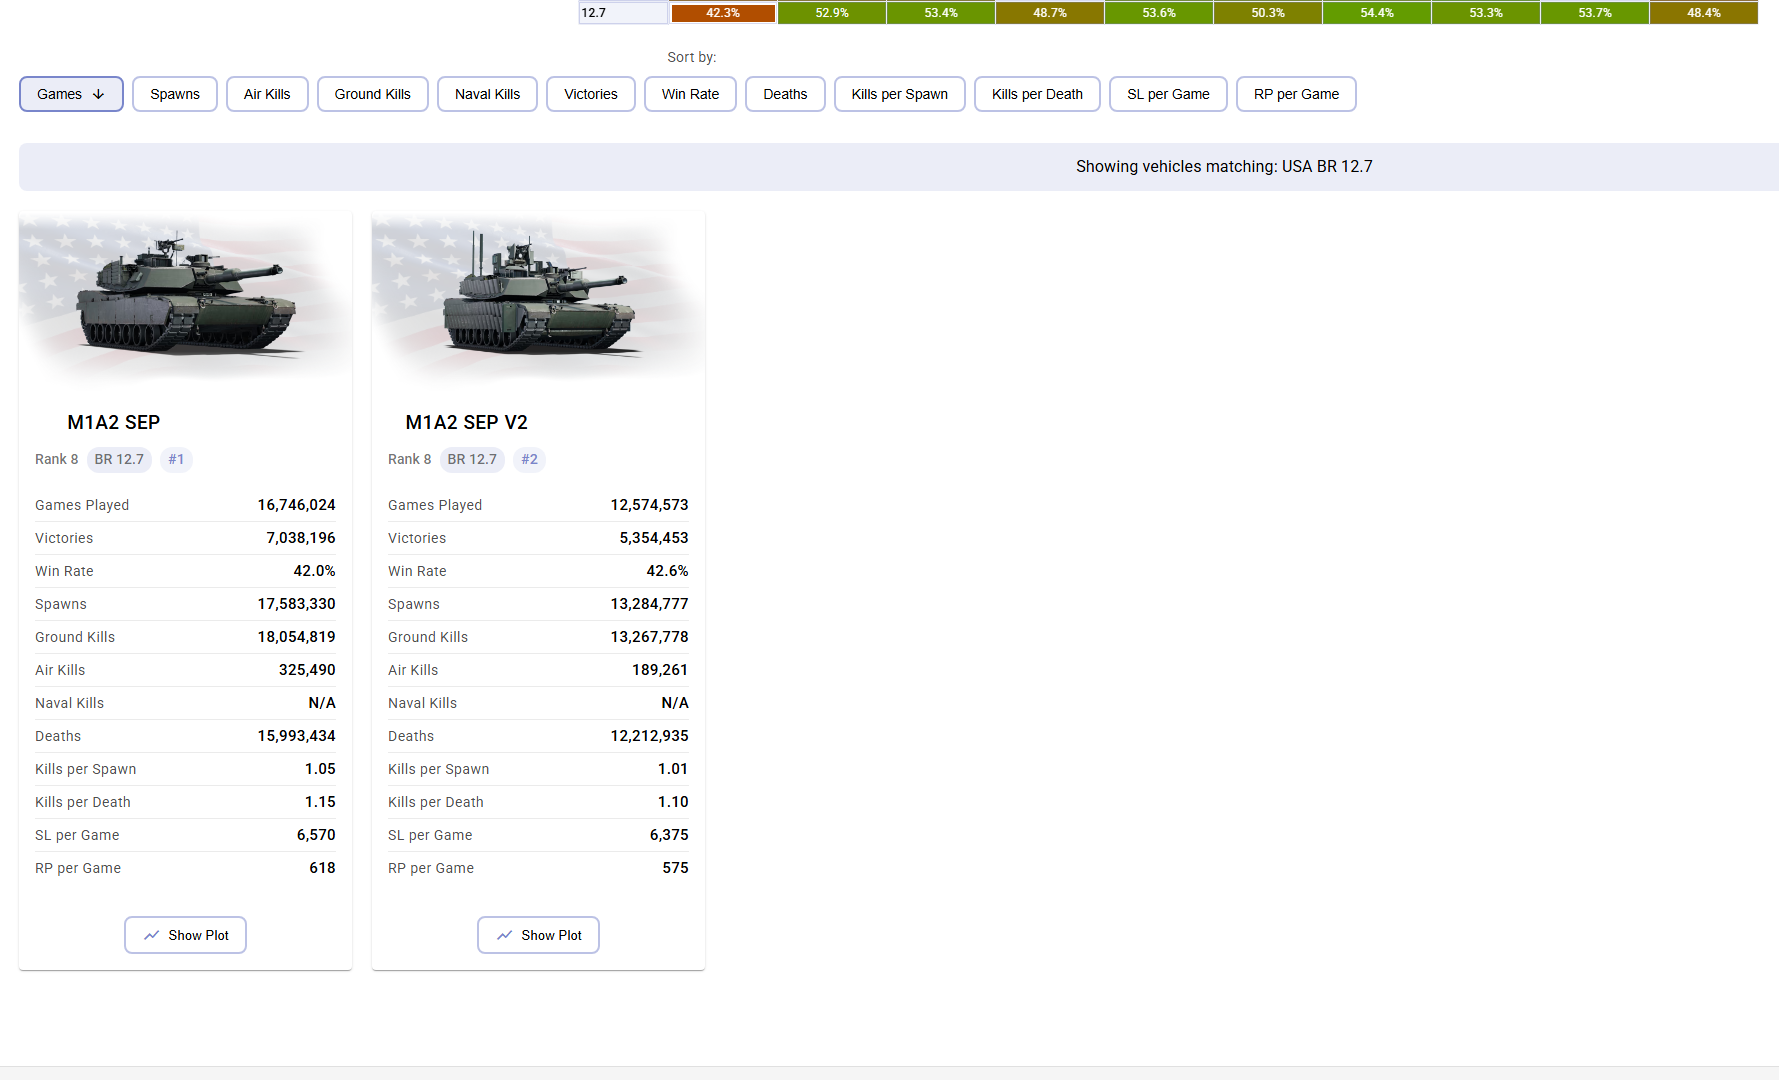
Task: Sort vehicles by RP per Game
Action: pos(1296,94)
